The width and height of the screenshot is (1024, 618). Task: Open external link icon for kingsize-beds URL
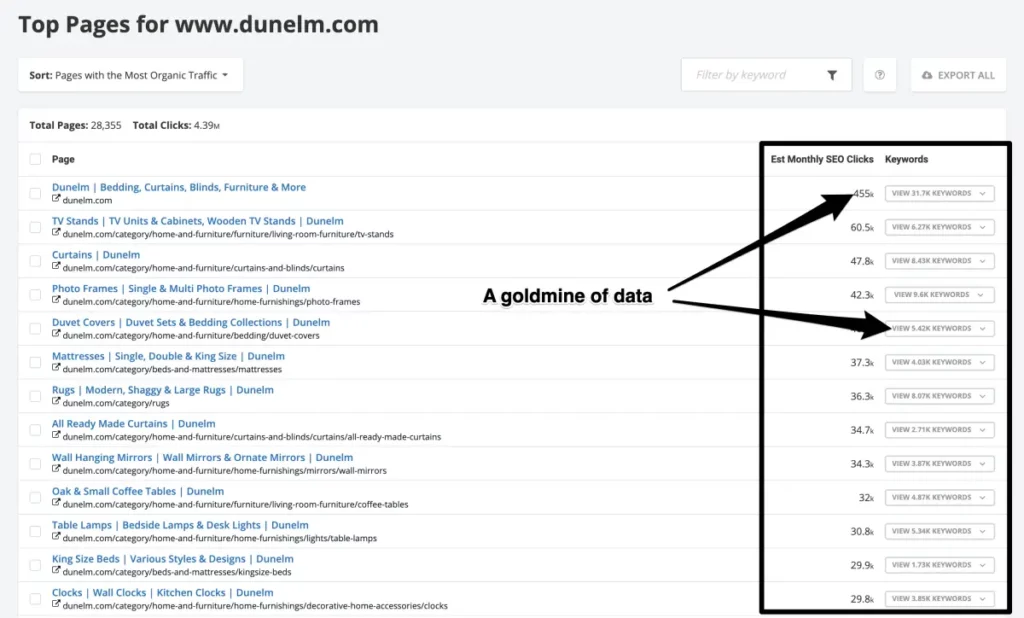pos(56,571)
